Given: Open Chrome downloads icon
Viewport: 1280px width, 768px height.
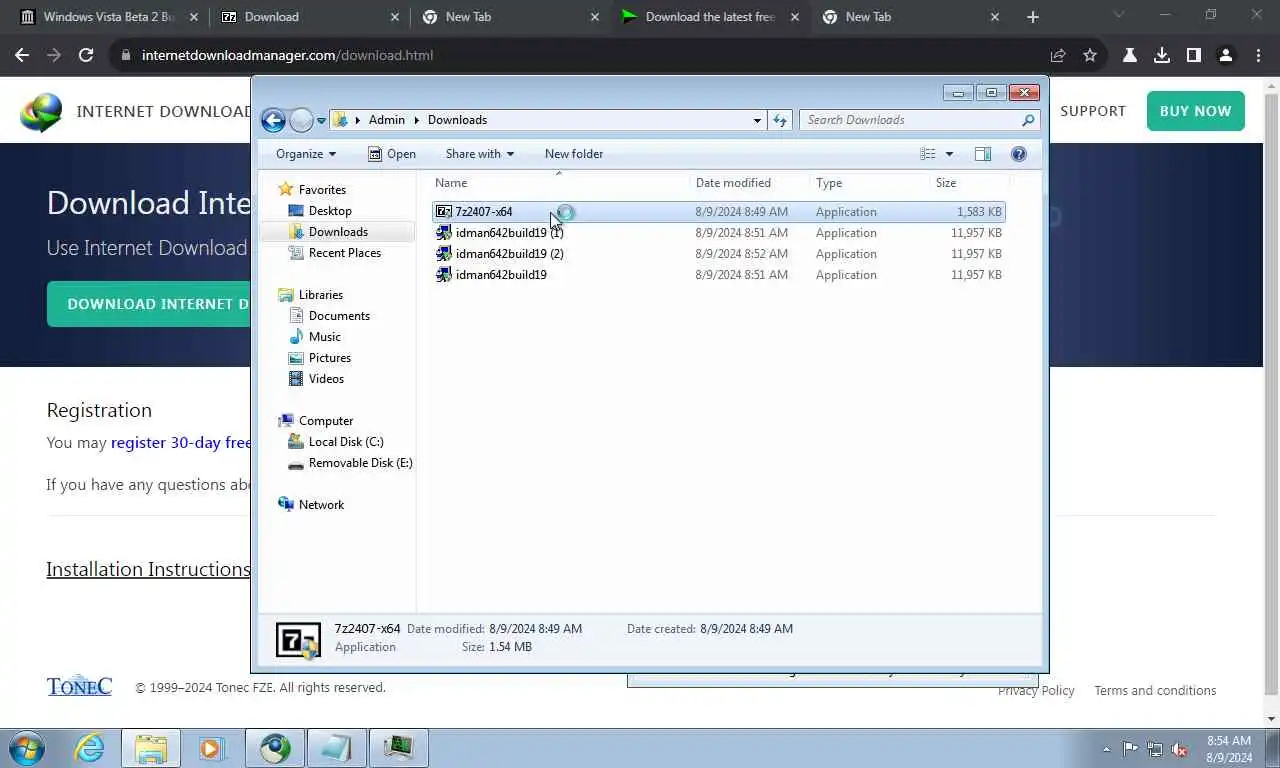Looking at the screenshot, I should click(1161, 56).
